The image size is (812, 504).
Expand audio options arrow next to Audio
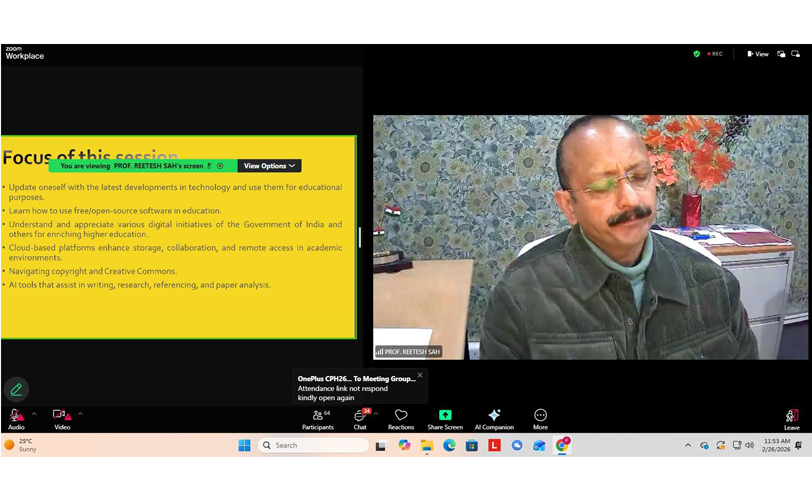tap(34, 414)
